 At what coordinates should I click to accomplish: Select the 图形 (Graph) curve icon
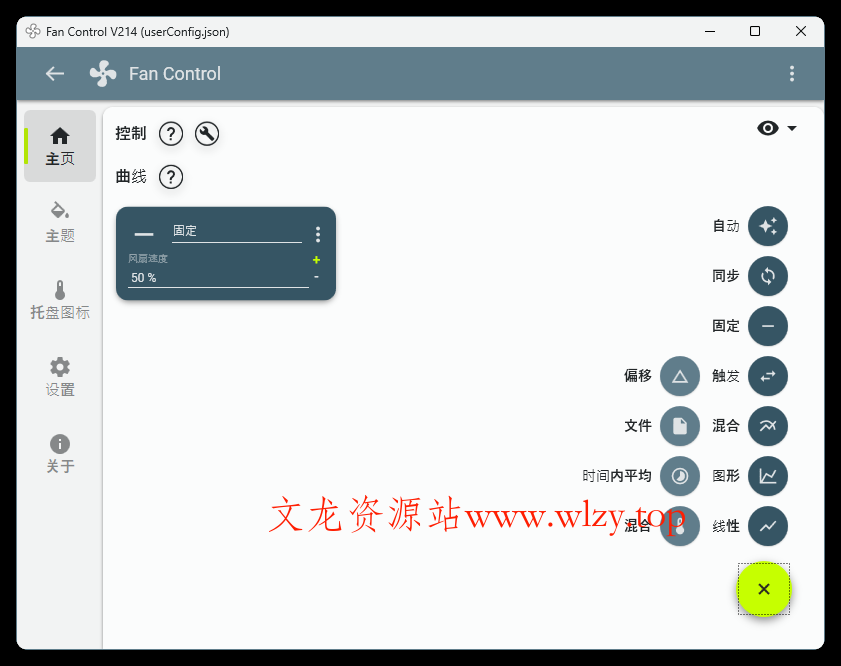(x=767, y=476)
